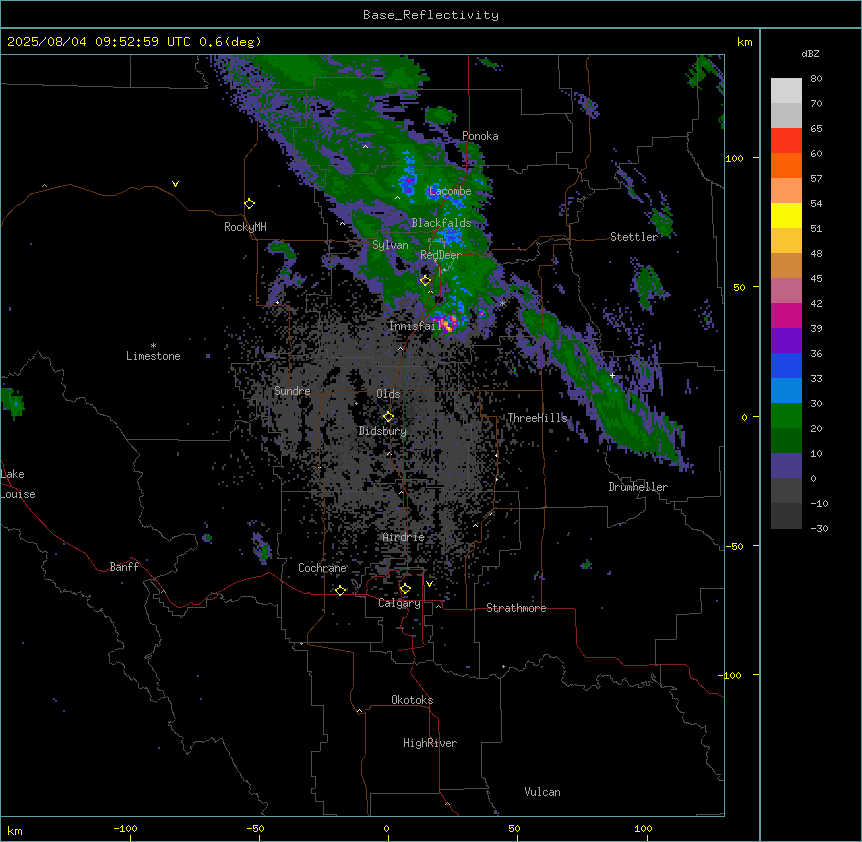Select the red swatch between 65 and 60 dBZ
862x842 pixels.
pos(786,141)
